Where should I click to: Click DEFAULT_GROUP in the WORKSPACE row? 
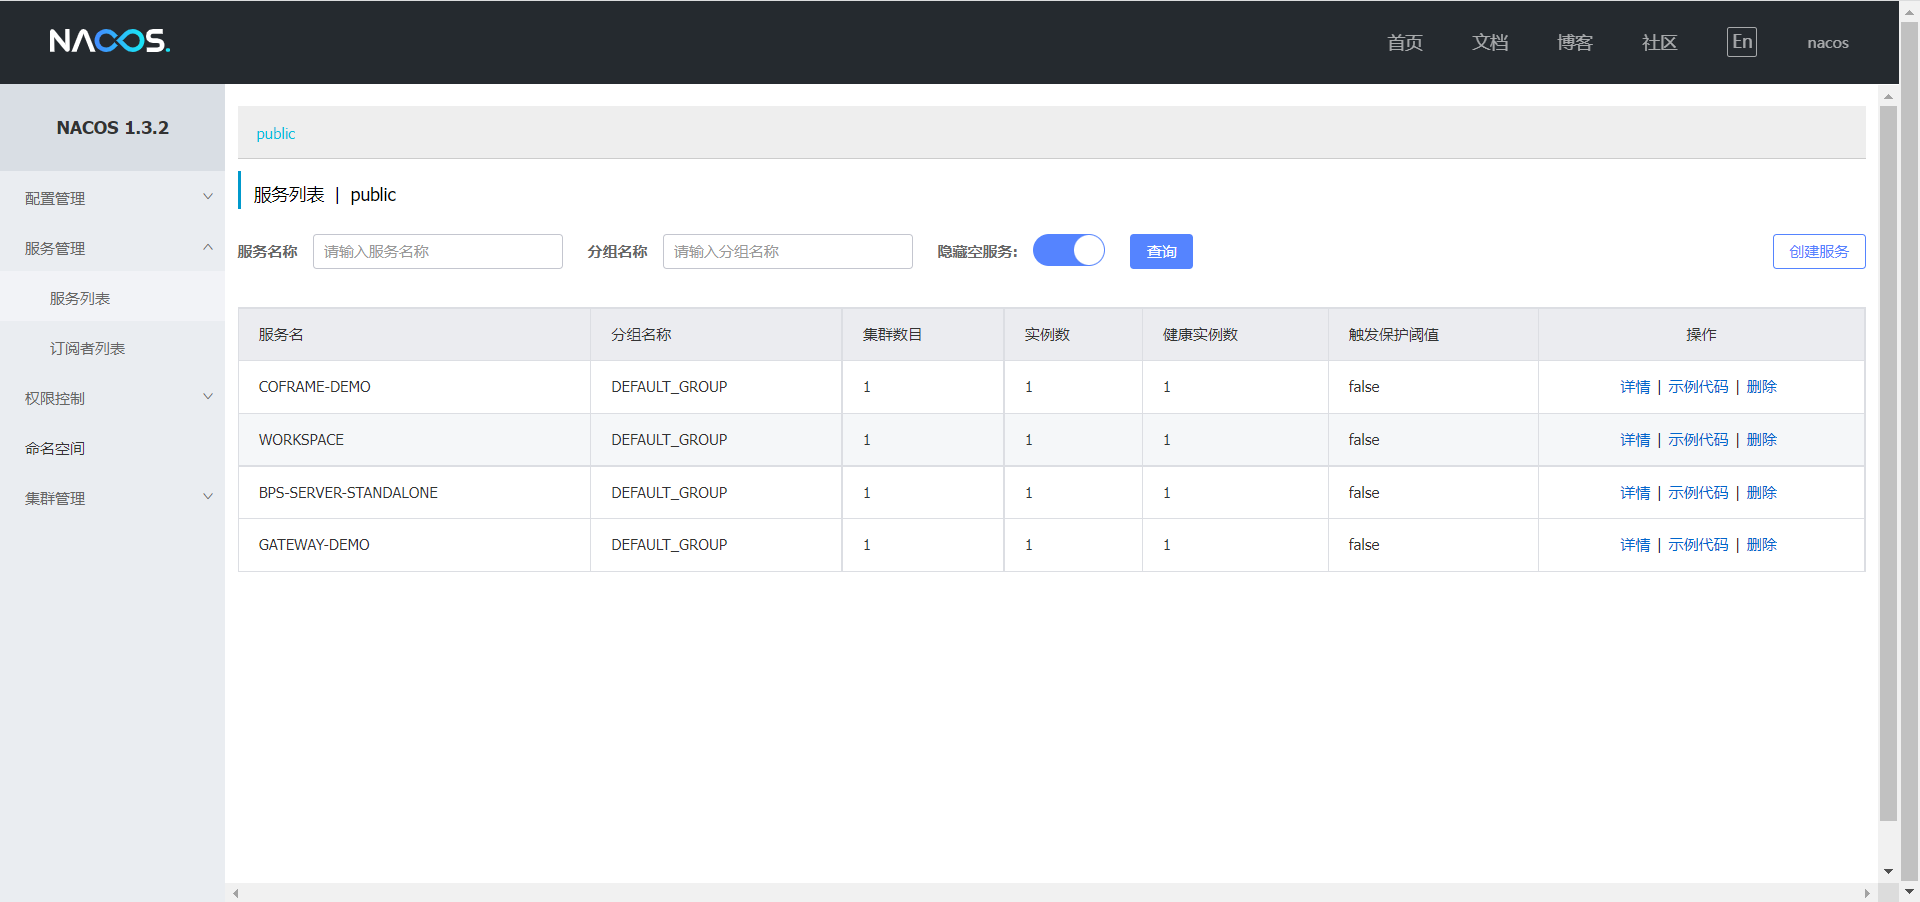669,440
